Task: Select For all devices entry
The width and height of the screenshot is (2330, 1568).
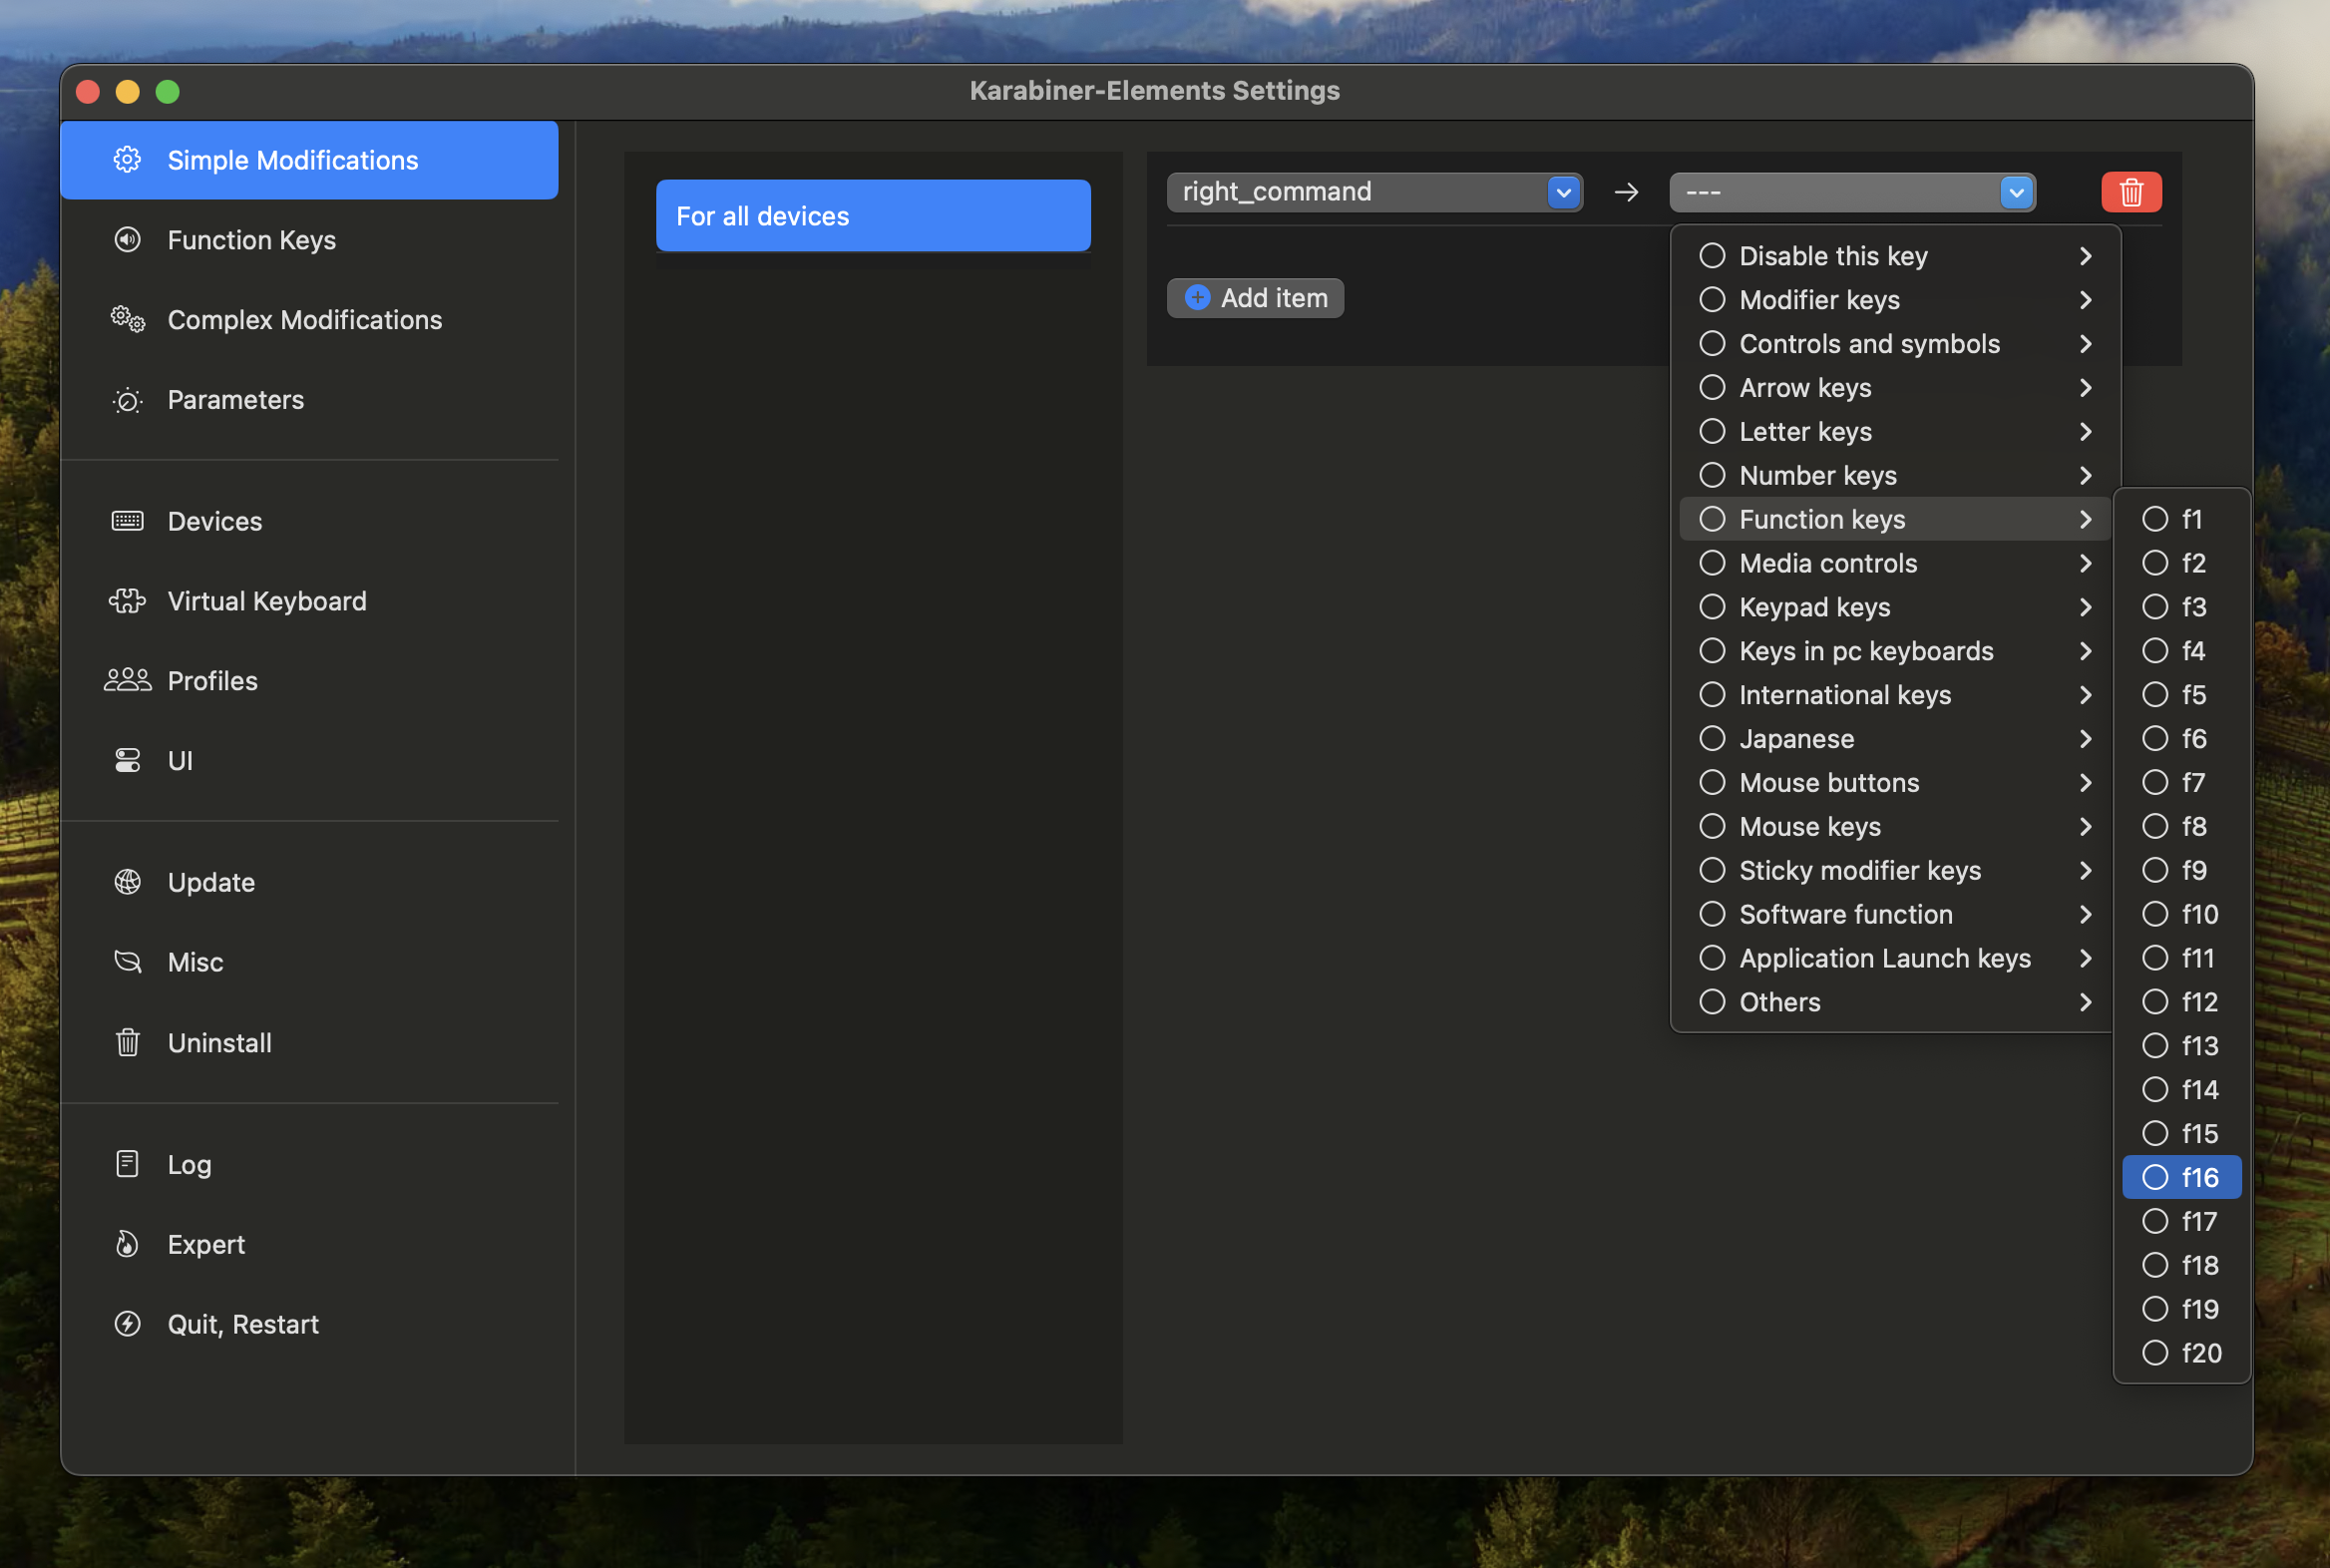Action: pos(872,216)
